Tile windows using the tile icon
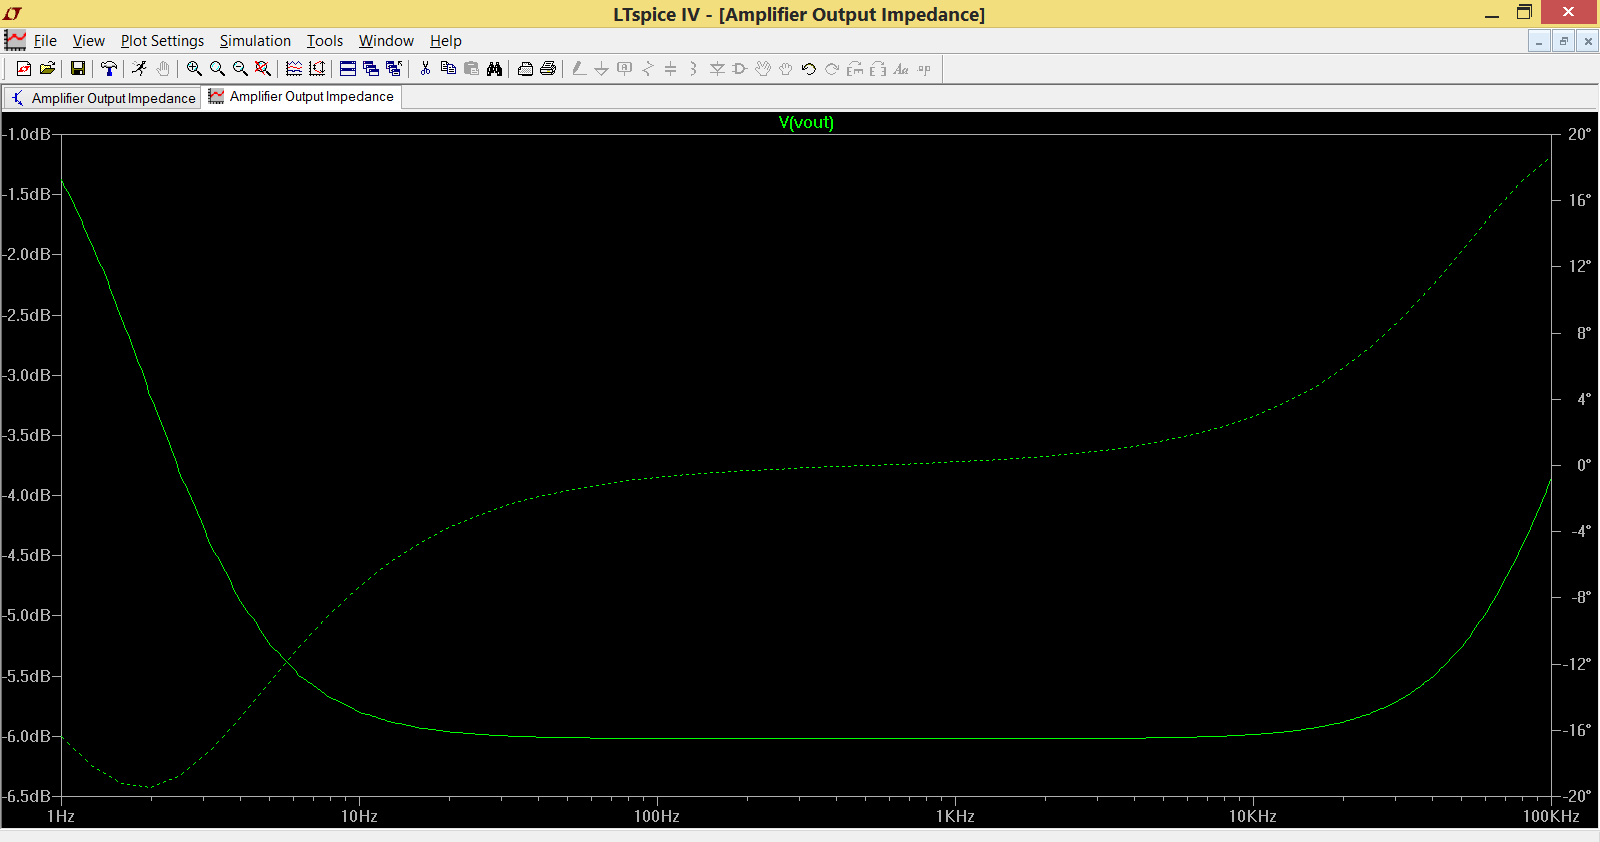The image size is (1600, 842). [x=348, y=69]
